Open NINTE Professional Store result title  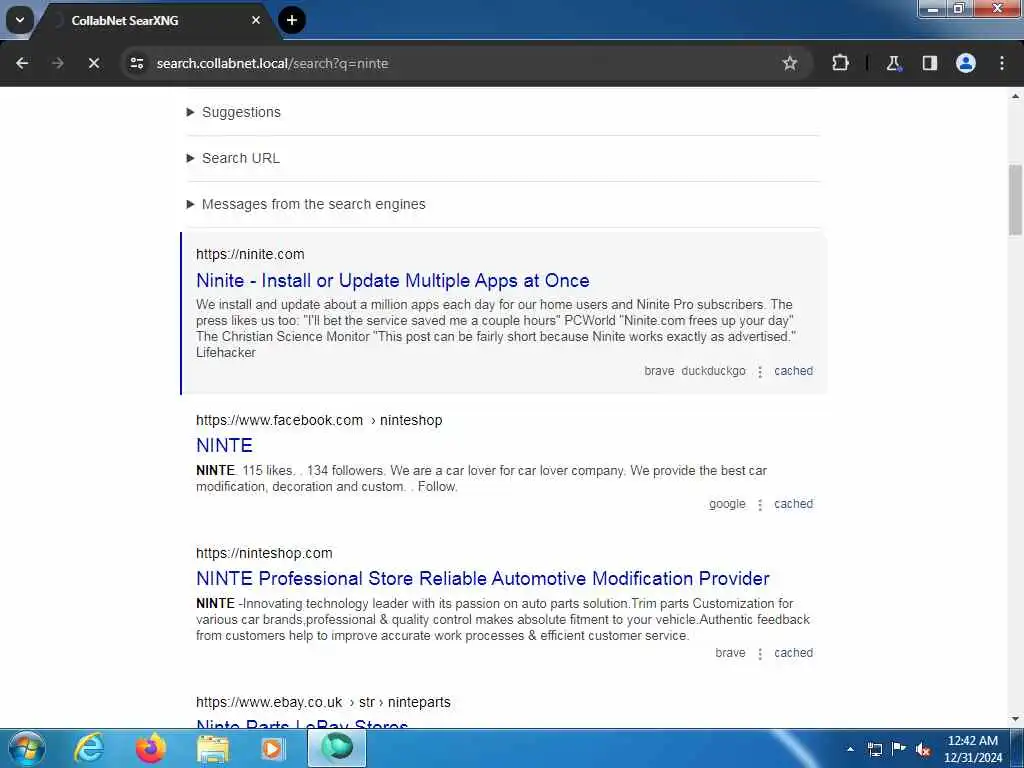pyautogui.click(x=483, y=579)
